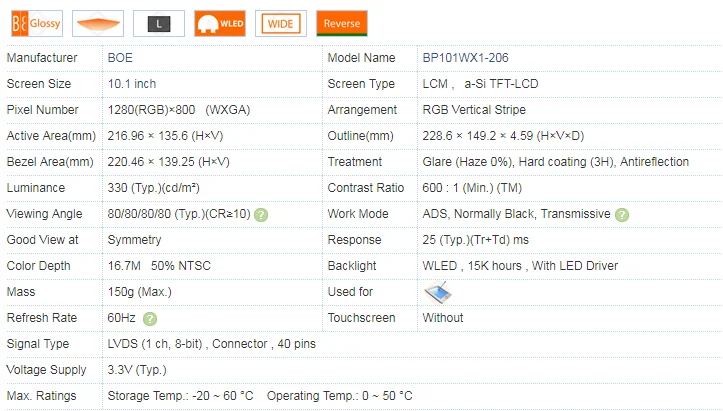Viewport: 723px width, 411px height.
Task: Click the Screen Type label
Action: [x=361, y=83]
